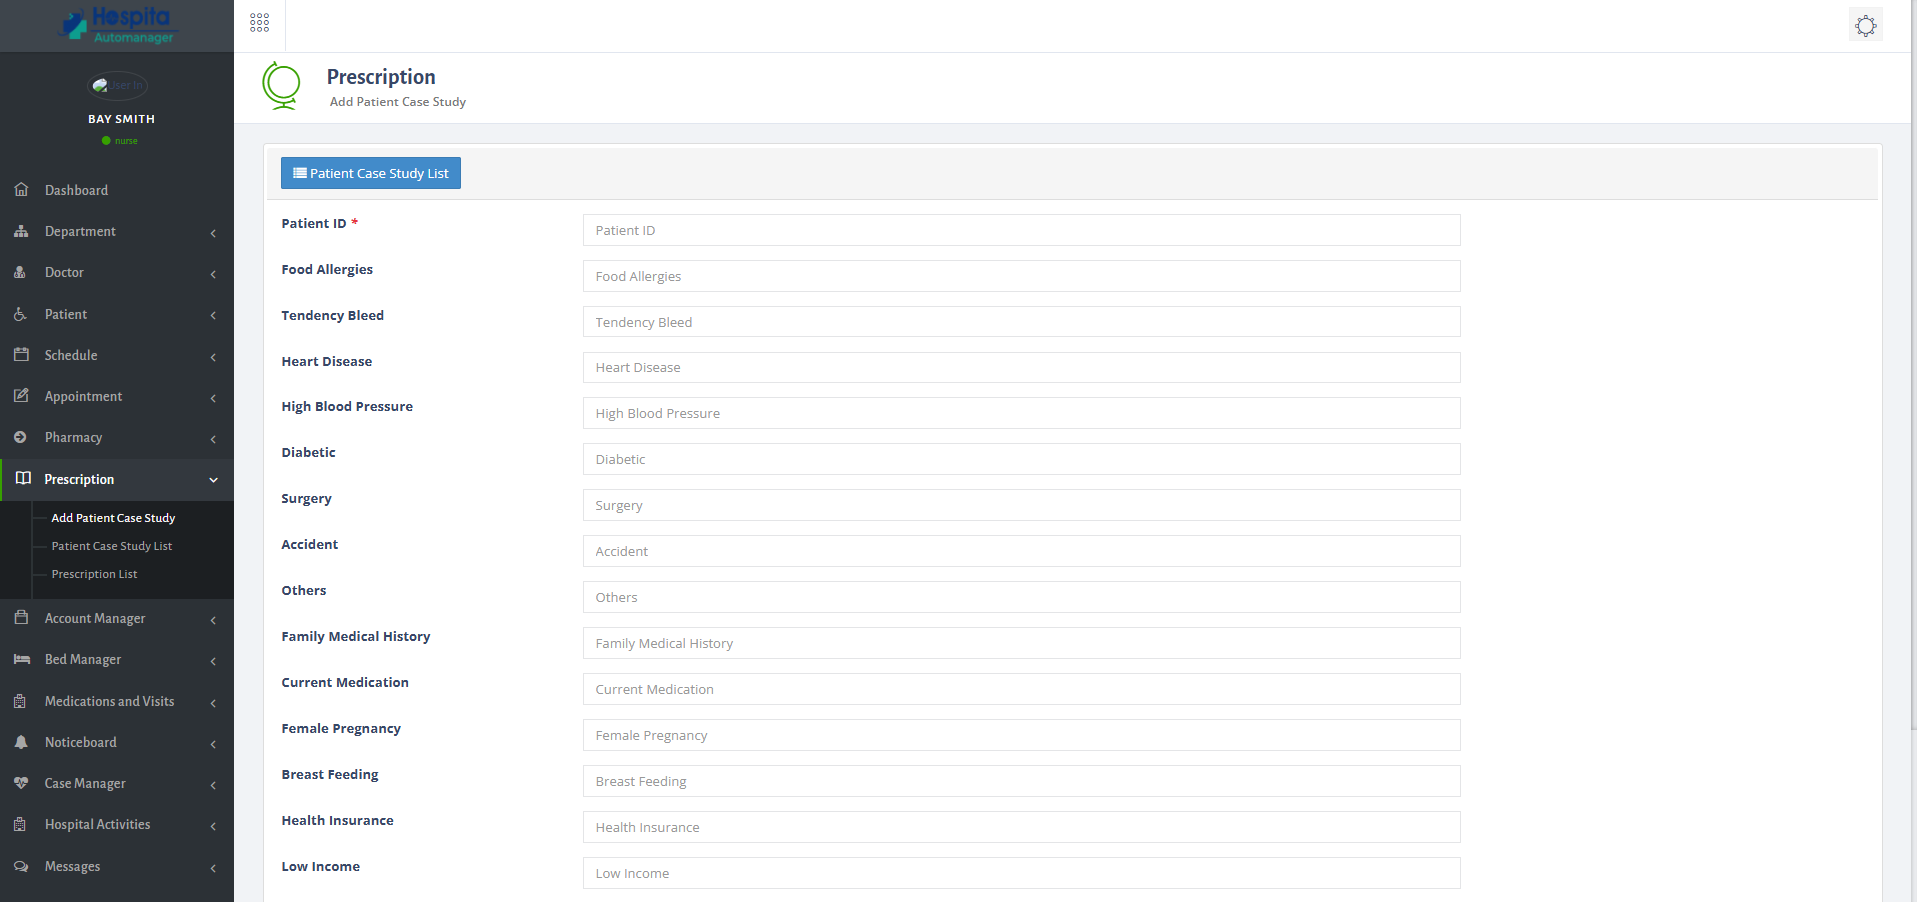Collapse the Prescription submenu
Image resolution: width=1917 pixels, height=902 pixels.
[x=212, y=480]
